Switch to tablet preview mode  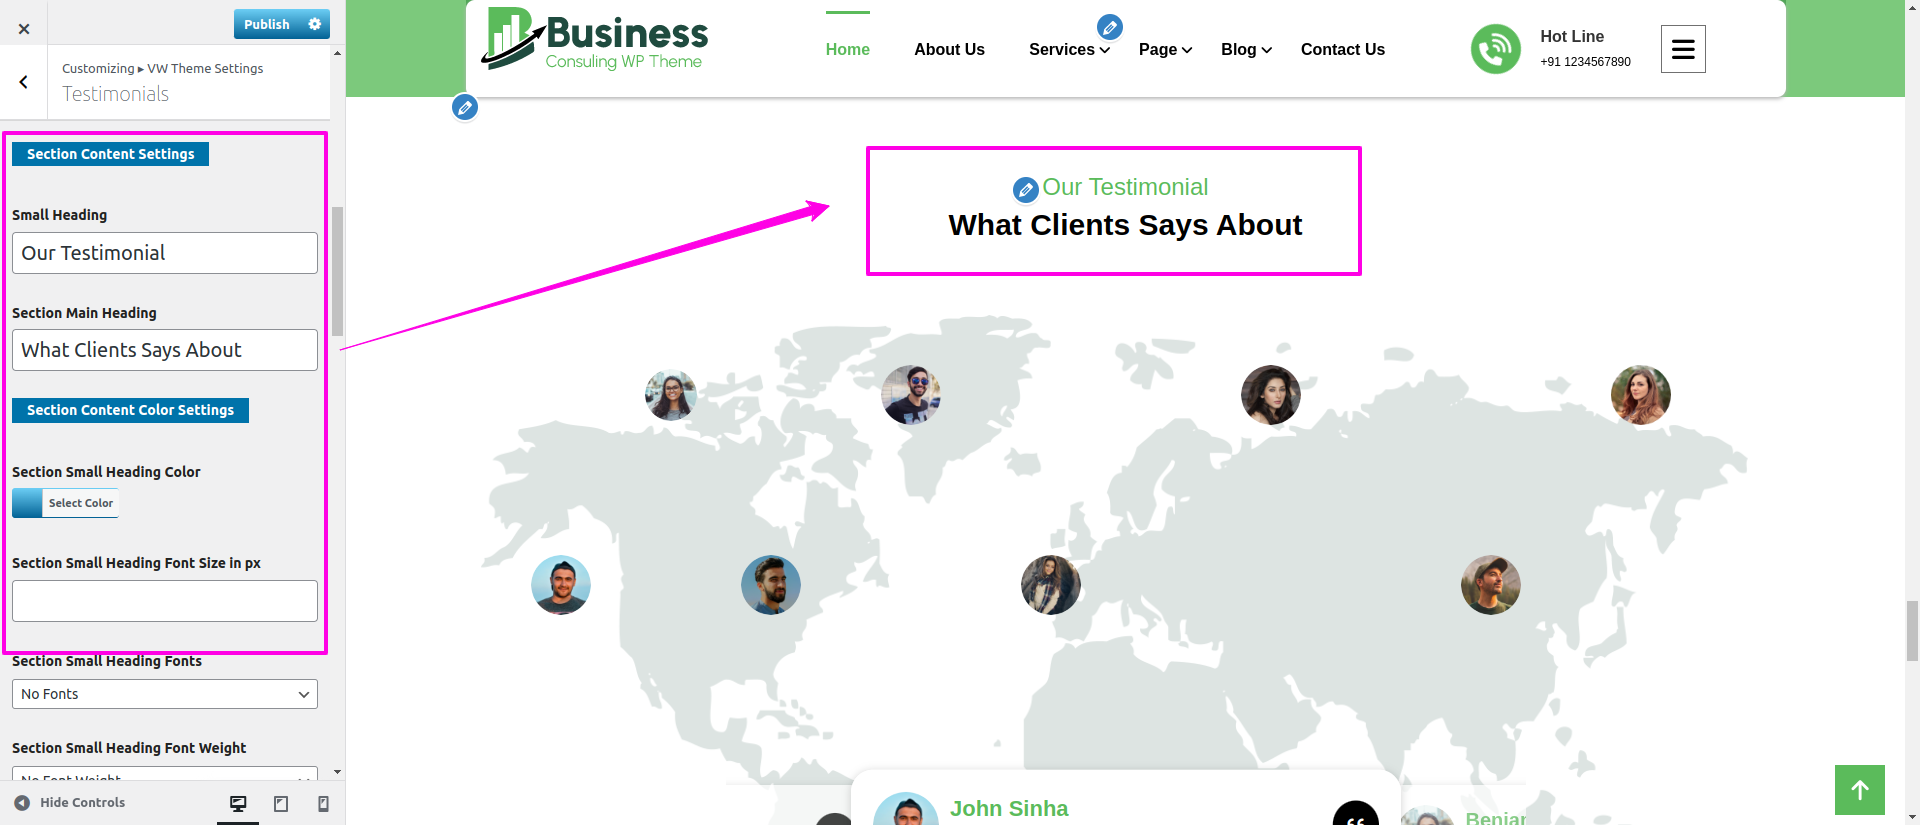pos(281,803)
